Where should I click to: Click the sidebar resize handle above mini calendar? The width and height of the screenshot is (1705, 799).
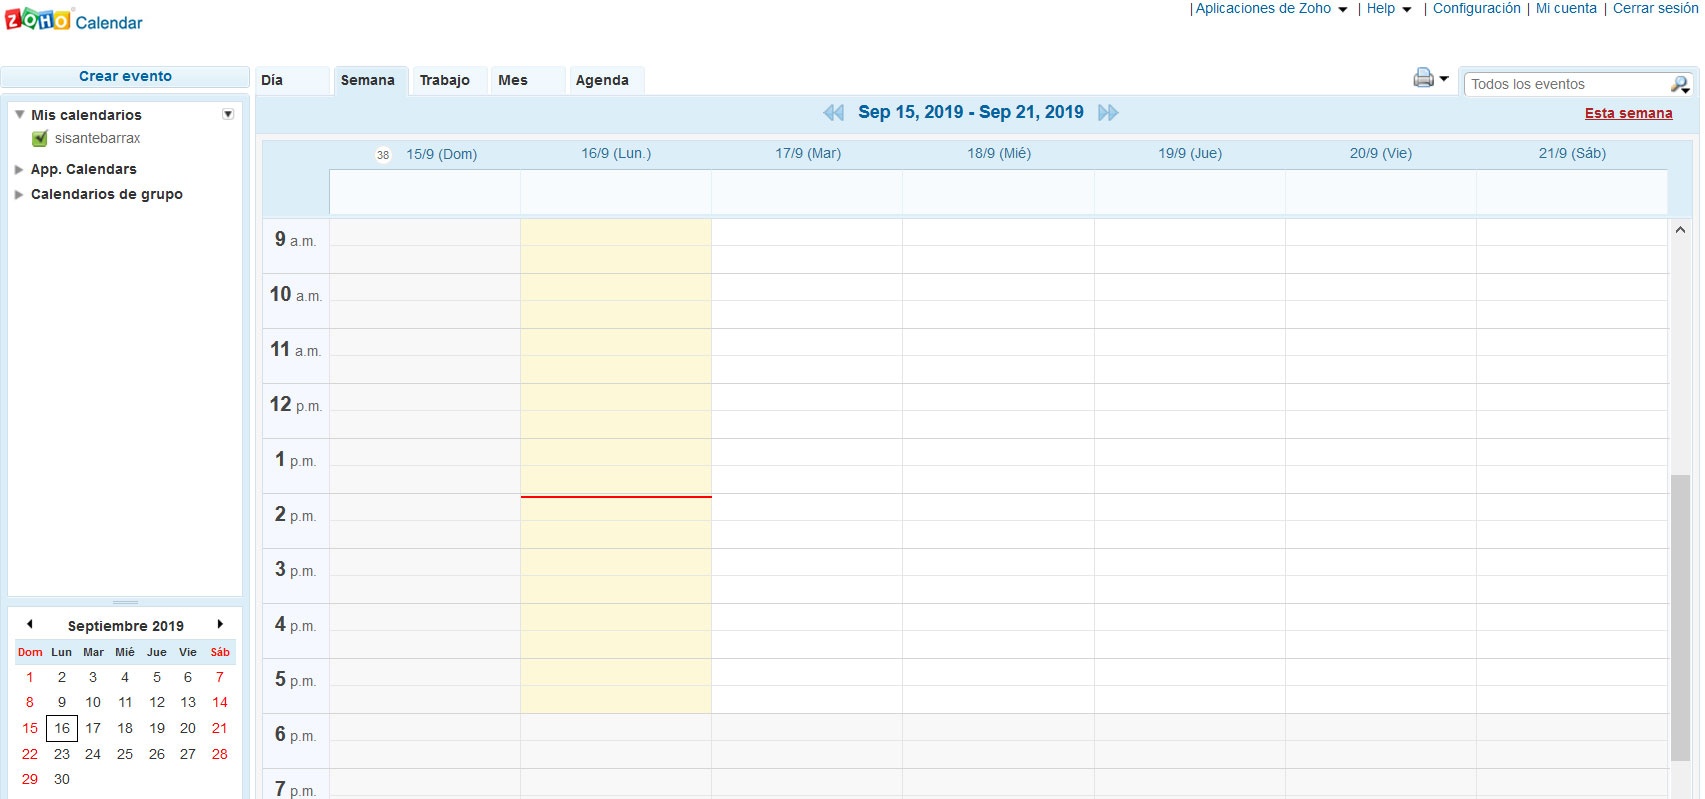[x=126, y=602]
